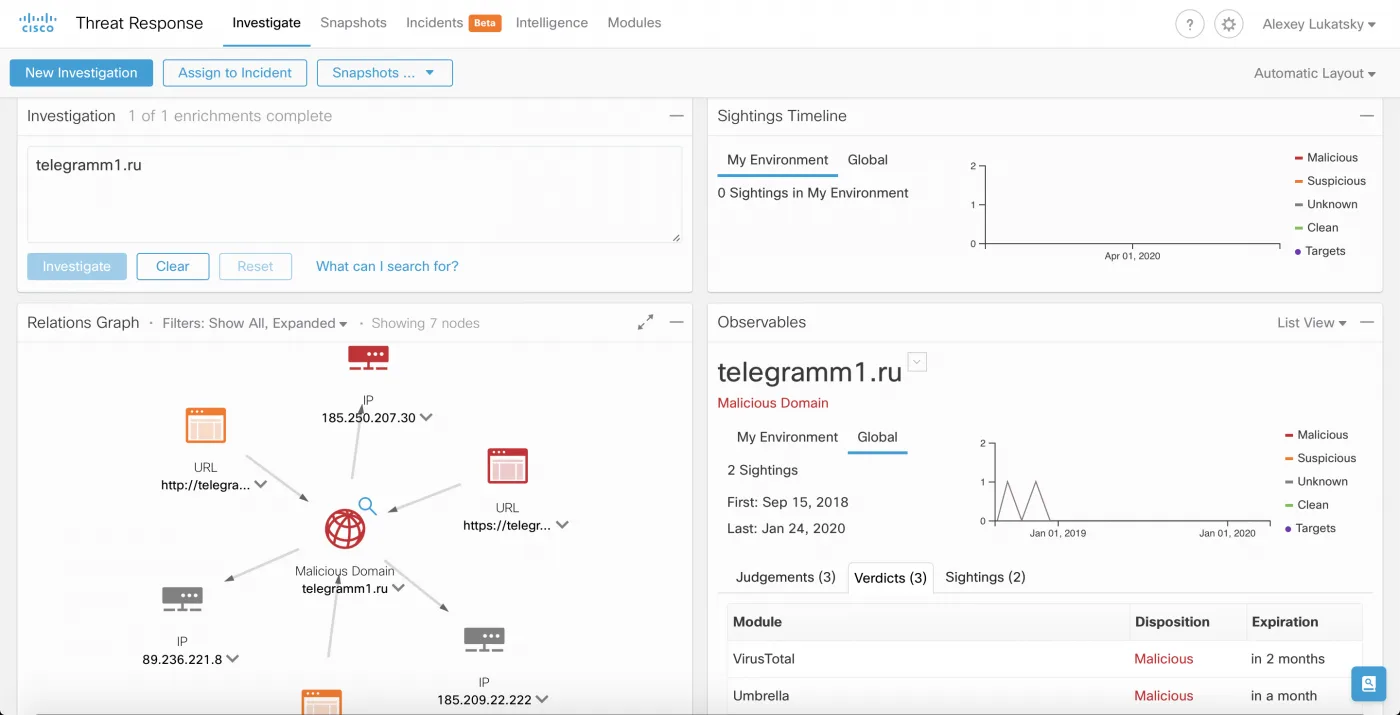The height and width of the screenshot is (715, 1400).
Task: Click the VirusTotal row's Malicious disposition
Action: click(1163, 659)
